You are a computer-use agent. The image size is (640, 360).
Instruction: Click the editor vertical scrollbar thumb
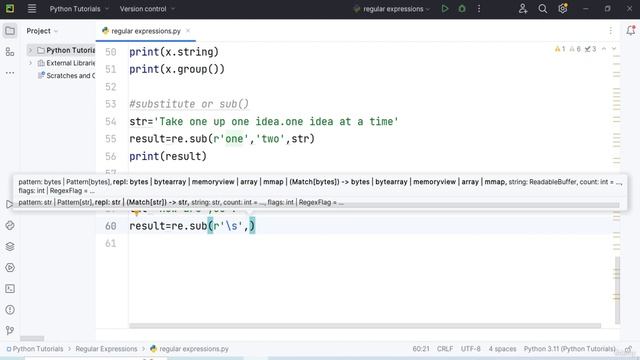[x=617, y=290]
